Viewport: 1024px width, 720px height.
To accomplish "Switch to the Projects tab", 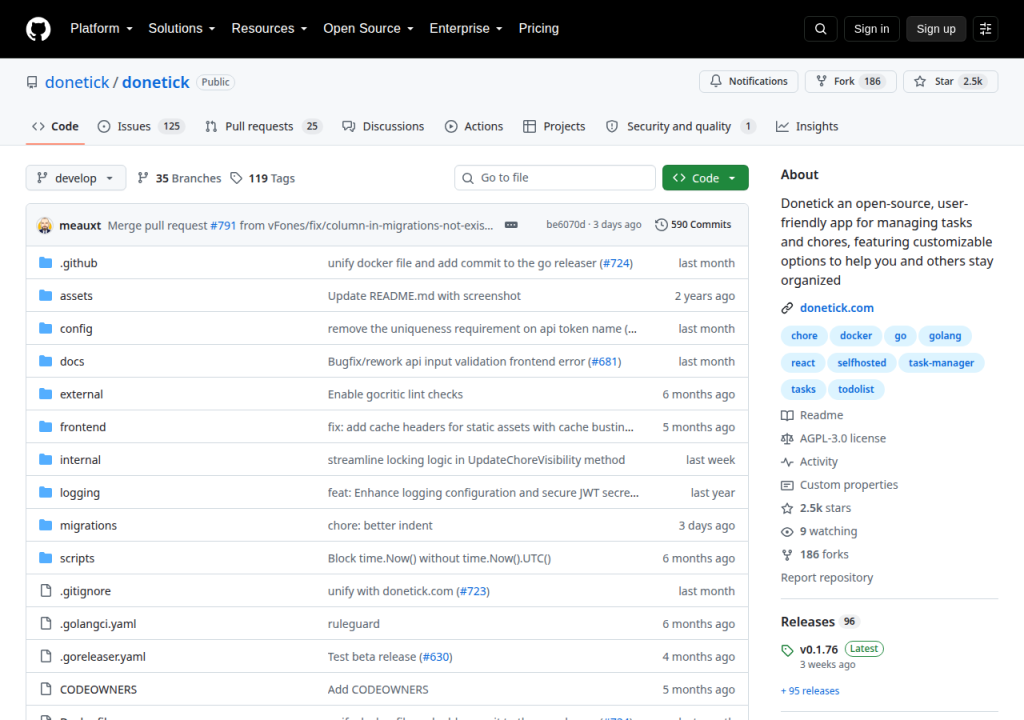I will pos(554,126).
